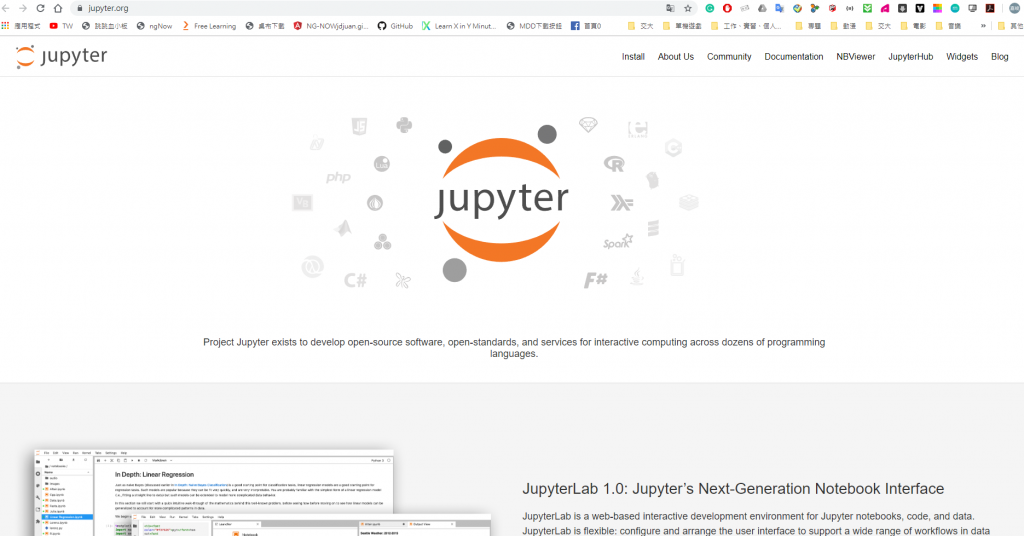1024x536 pixels.
Task: Open the Chrome profile avatar
Action: point(1015,8)
